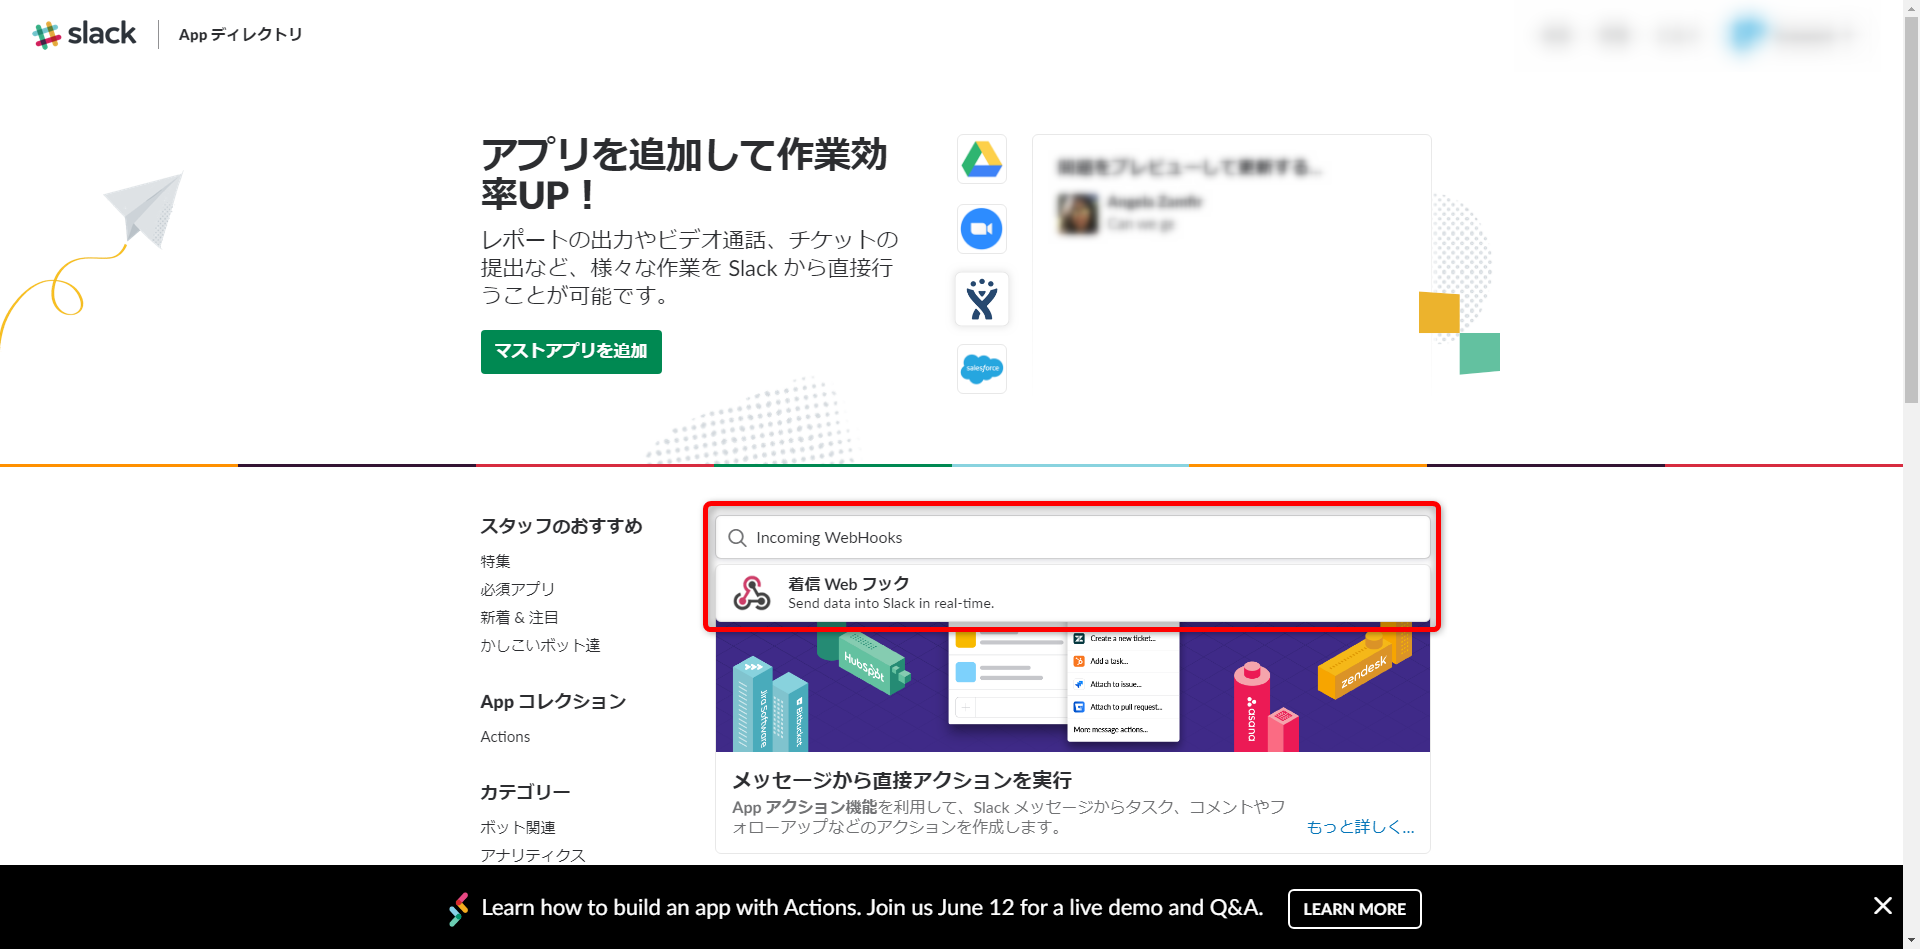Click LEARN MORE banner button
The height and width of the screenshot is (949, 1920).
[1354, 909]
